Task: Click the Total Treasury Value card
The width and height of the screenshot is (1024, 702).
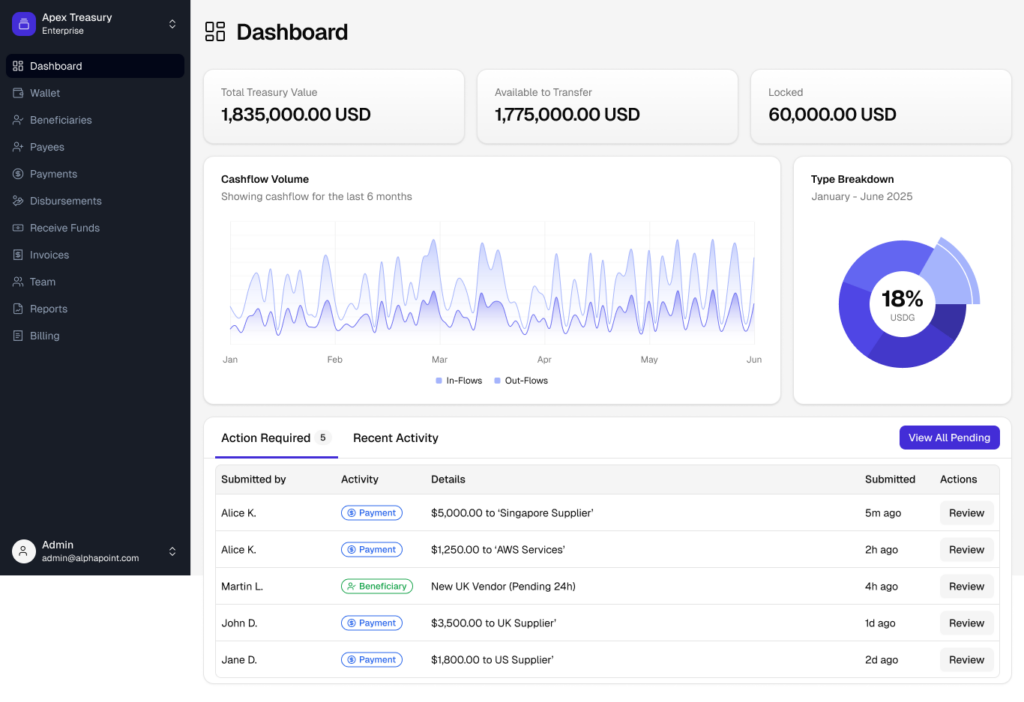Action: point(333,106)
